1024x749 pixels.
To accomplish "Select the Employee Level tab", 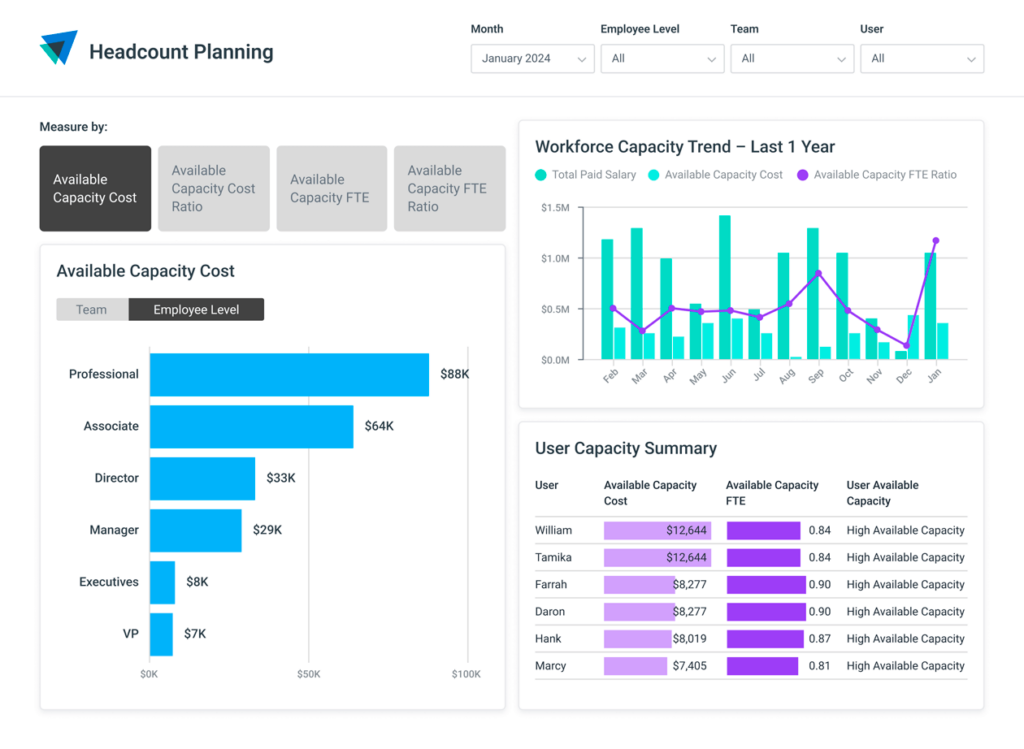I will (x=196, y=310).
